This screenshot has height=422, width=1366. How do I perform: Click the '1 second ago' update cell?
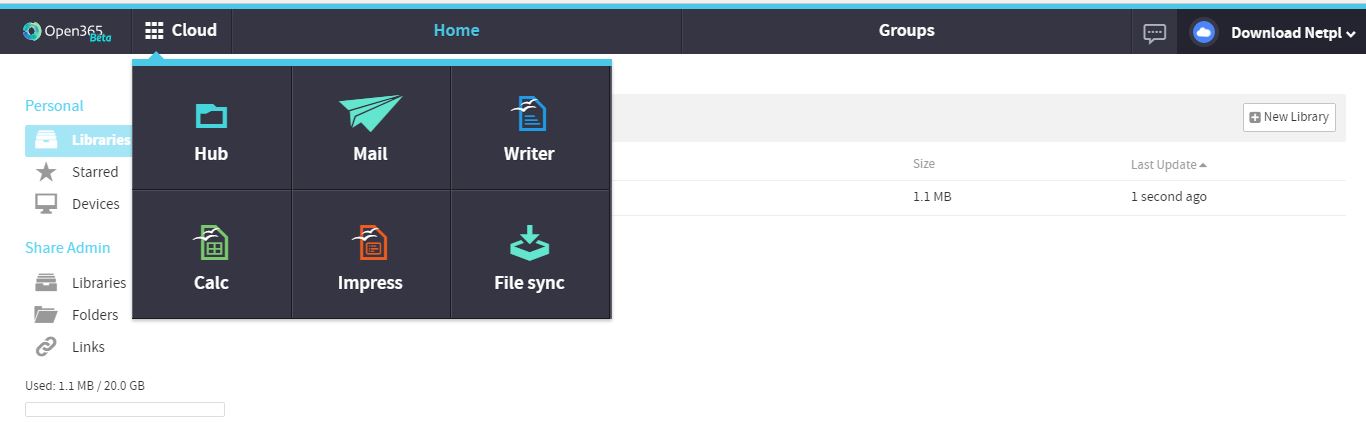click(x=1169, y=197)
